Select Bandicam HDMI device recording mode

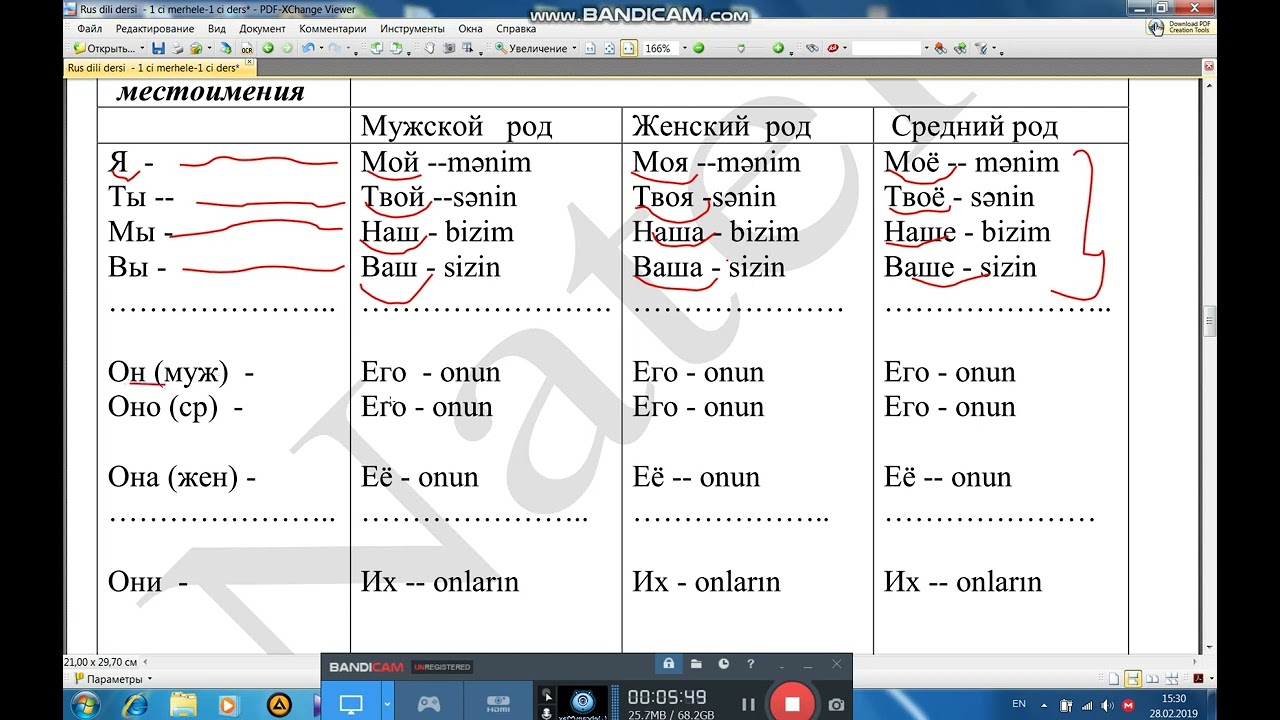(498, 704)
